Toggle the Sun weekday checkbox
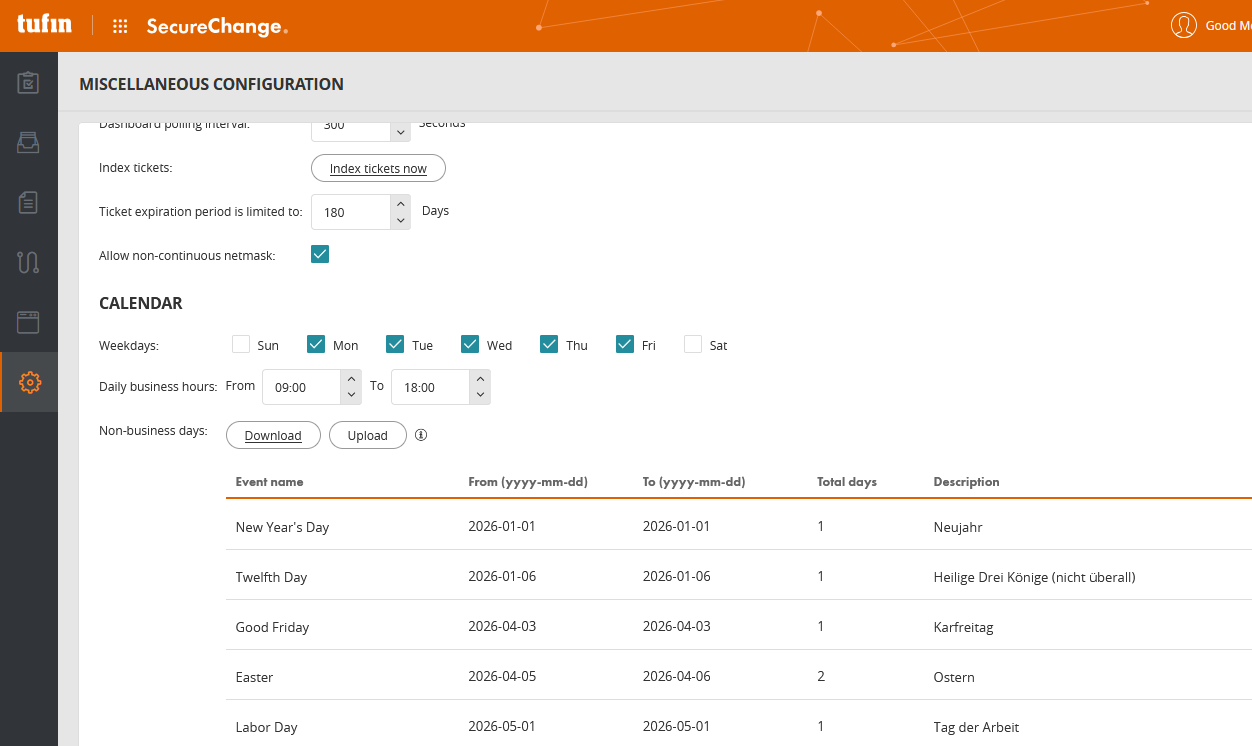The width and height of the screenshot is (1252, 746). coord(241,344)
